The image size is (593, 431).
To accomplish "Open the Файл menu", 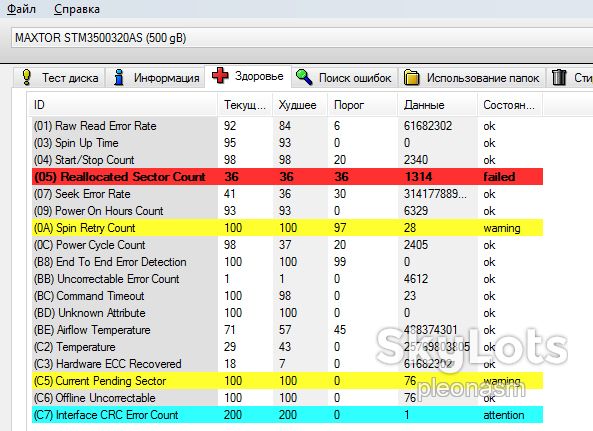I will [21, 9].
